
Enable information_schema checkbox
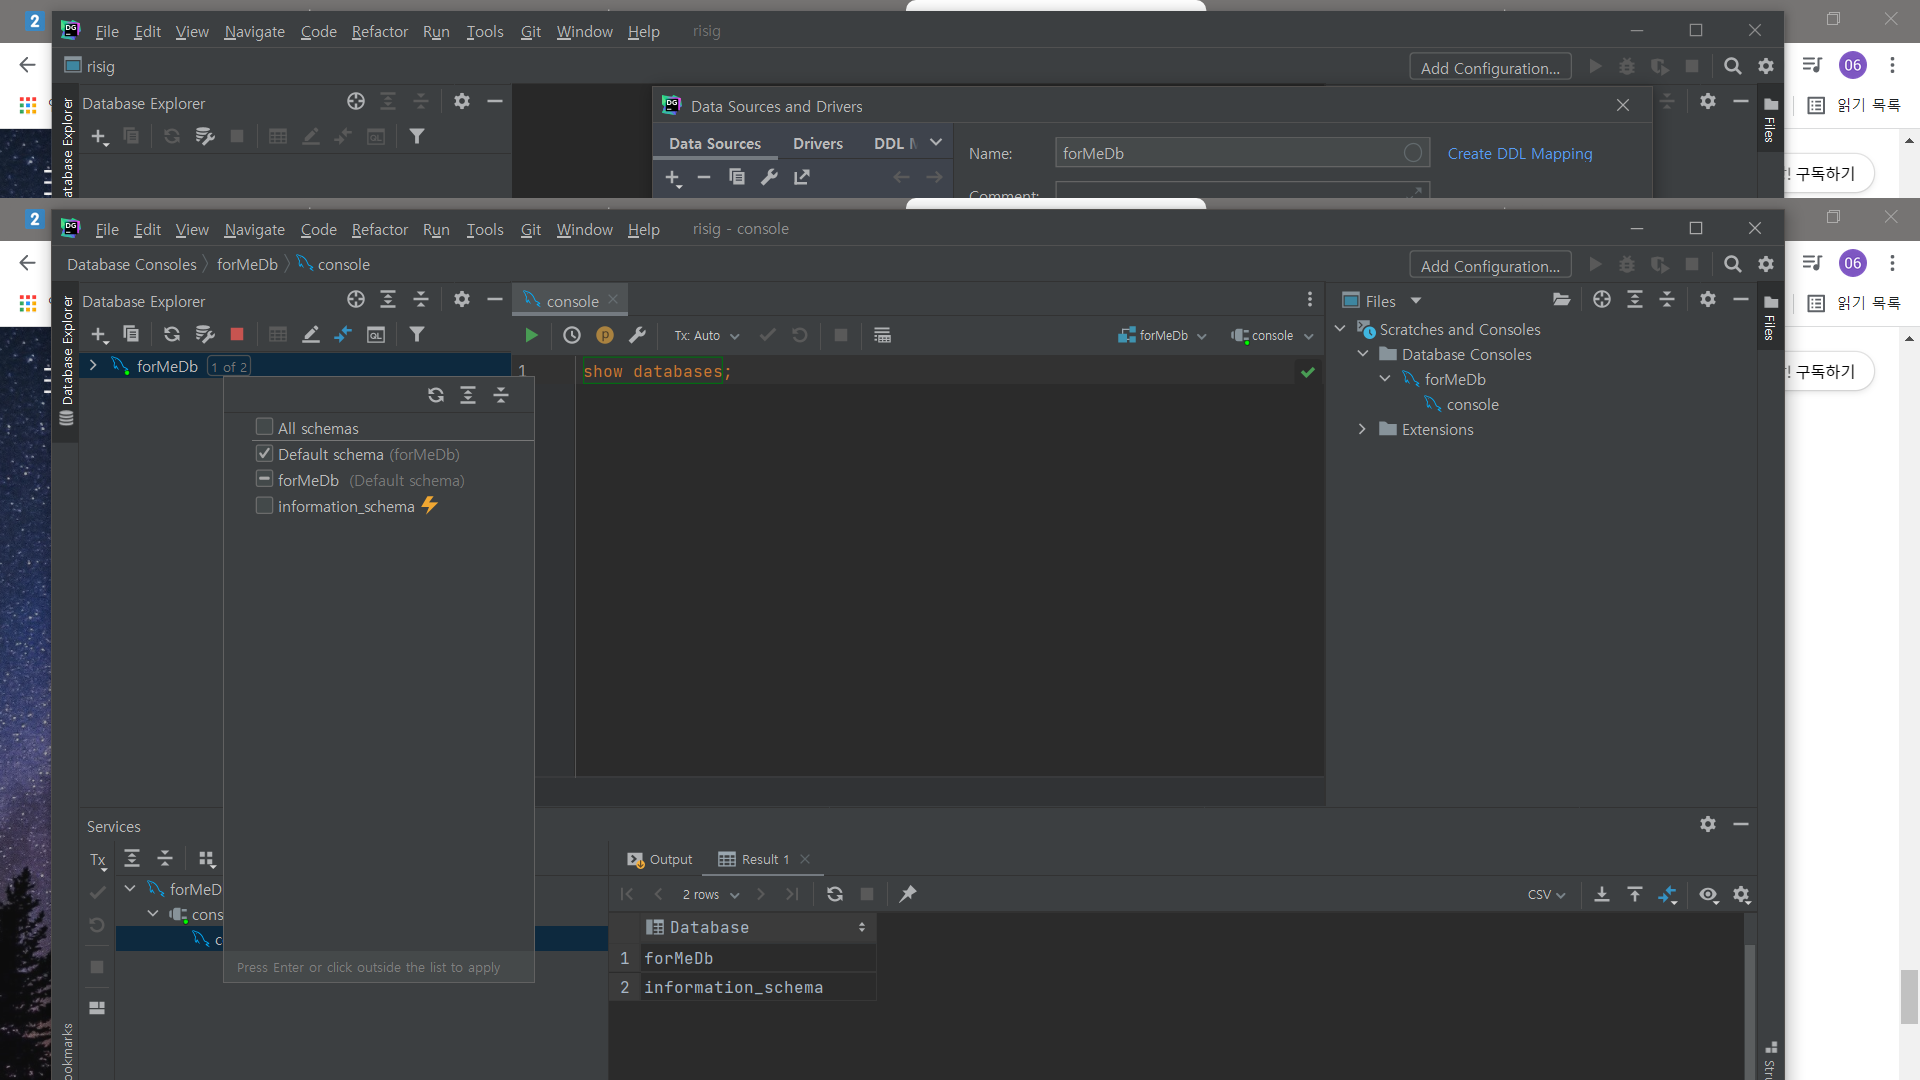tap(265, 506)
